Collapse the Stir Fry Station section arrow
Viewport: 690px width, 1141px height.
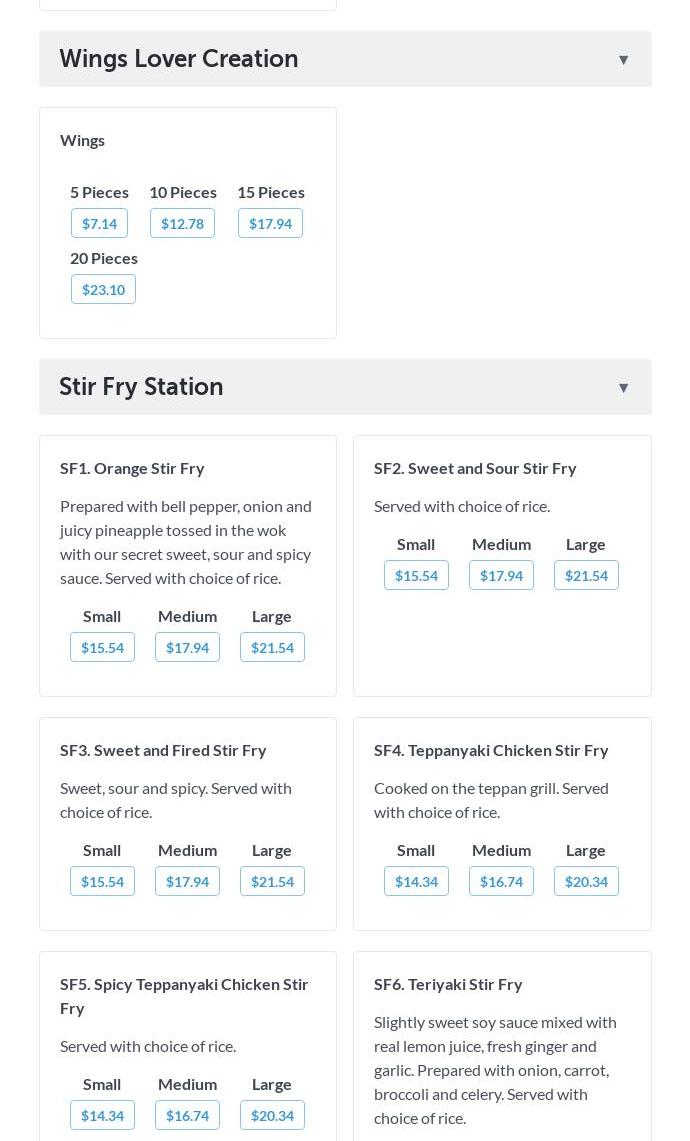point(623,388)
